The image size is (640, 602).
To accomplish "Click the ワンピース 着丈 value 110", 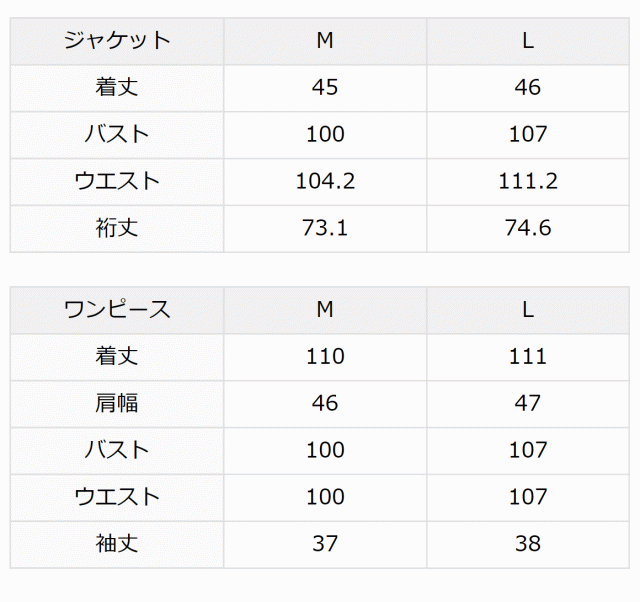I will click(x=325, y=357).
